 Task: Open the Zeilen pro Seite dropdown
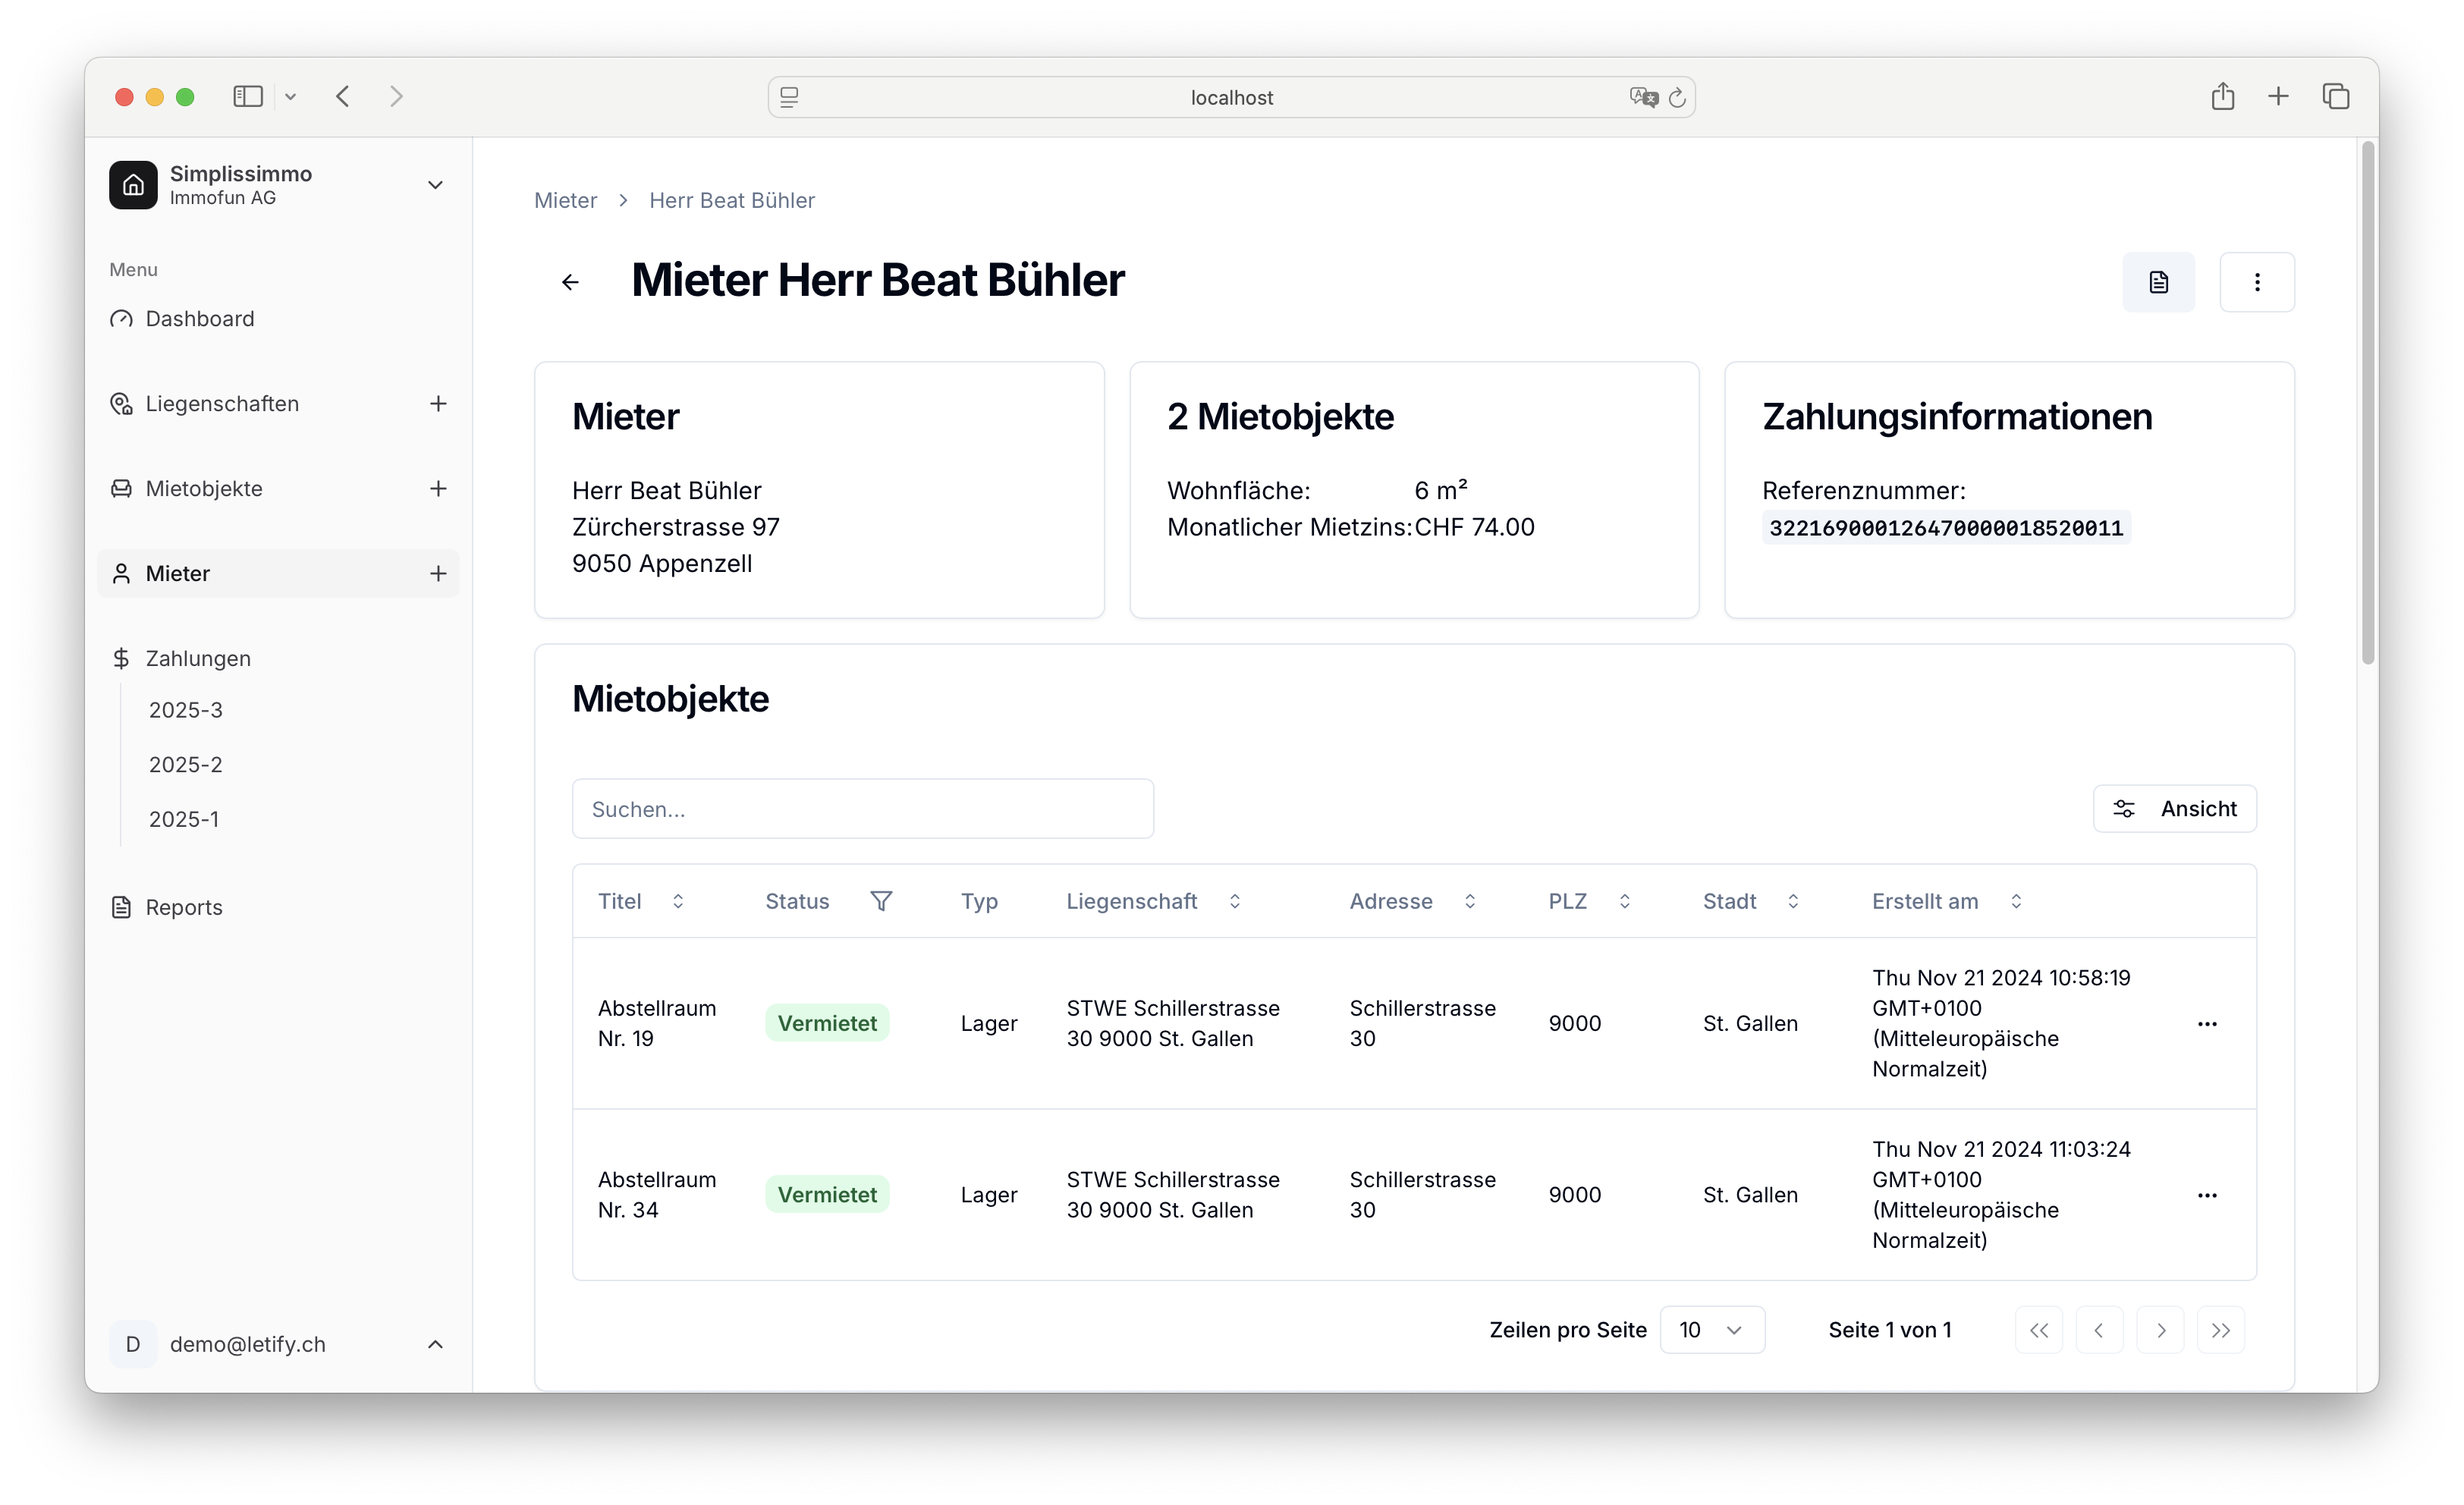[x=1711, y=1330]
